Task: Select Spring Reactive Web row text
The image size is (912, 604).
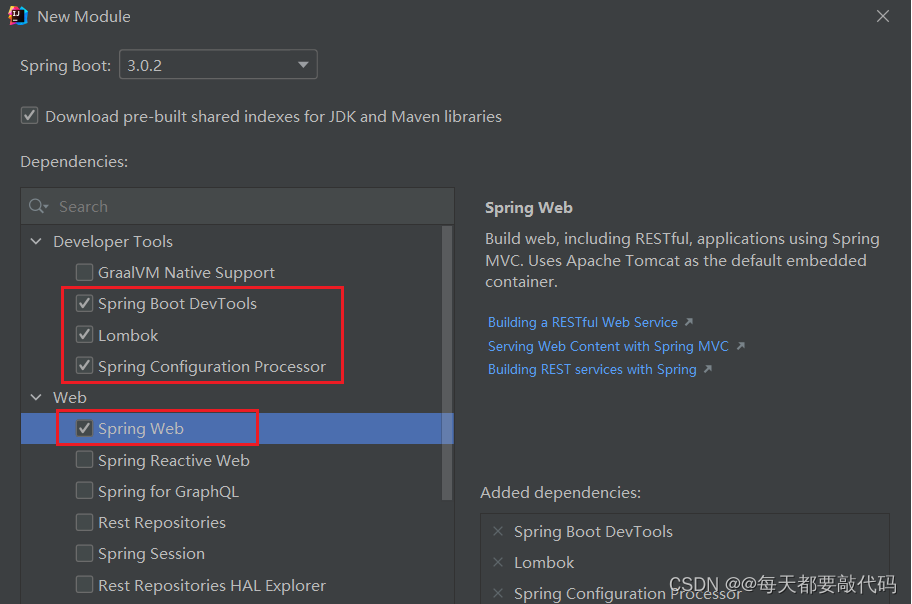Action: click(x=173, y=460)
